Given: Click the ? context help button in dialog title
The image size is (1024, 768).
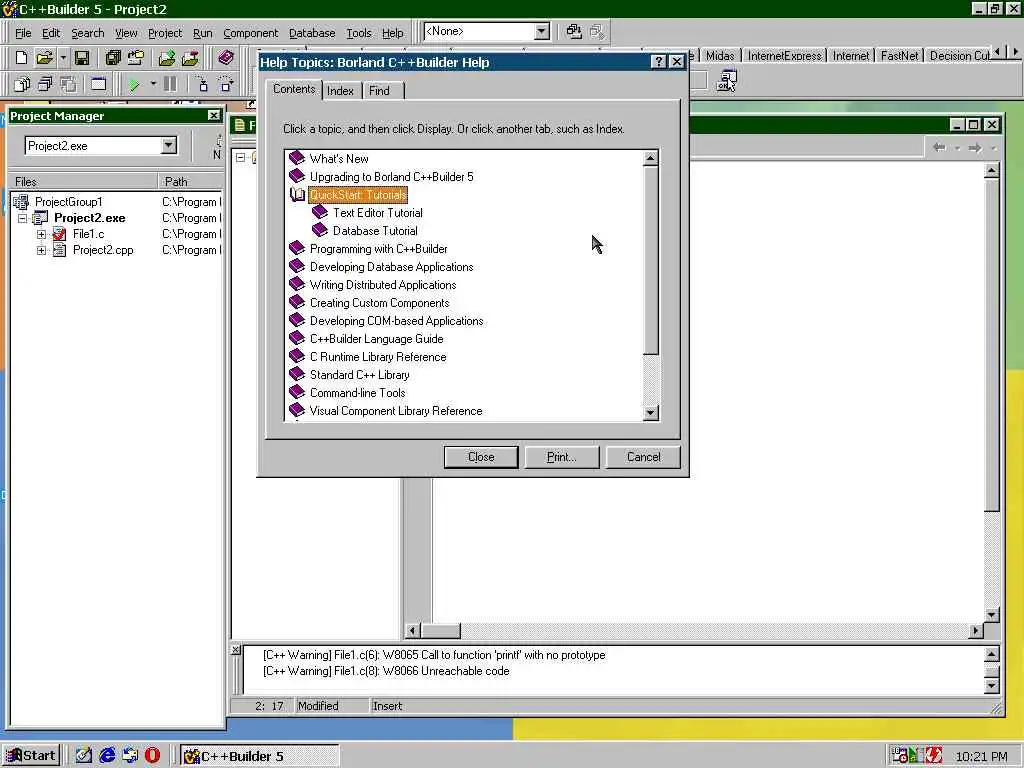Looking at the screenshot, I should click(x=659, y=61).
